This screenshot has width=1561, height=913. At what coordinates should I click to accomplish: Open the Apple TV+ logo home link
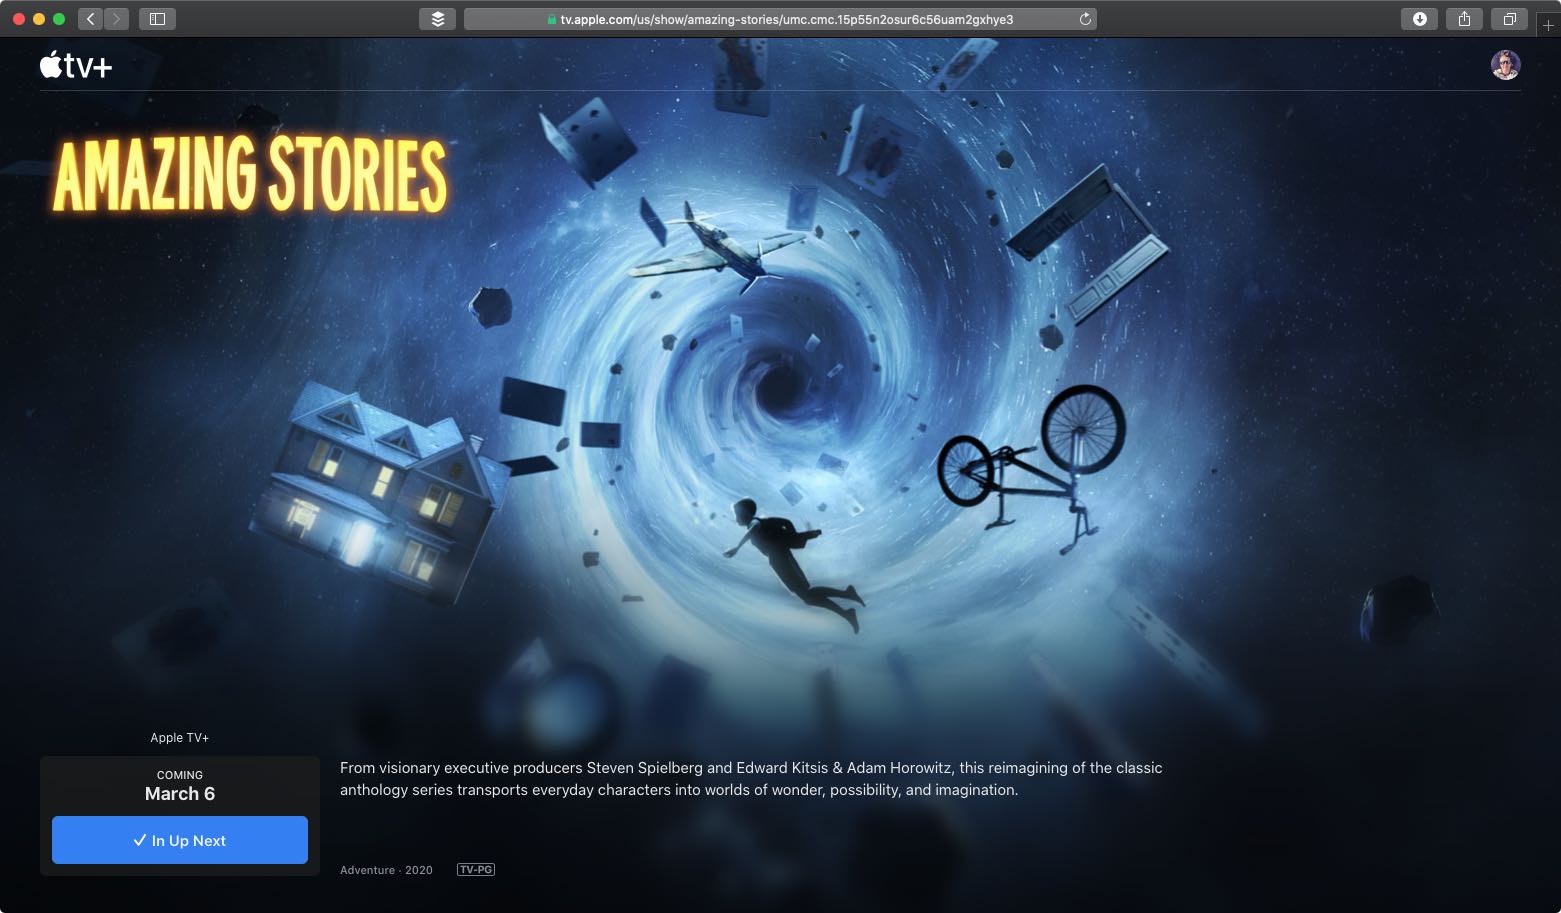pos(76,65)
